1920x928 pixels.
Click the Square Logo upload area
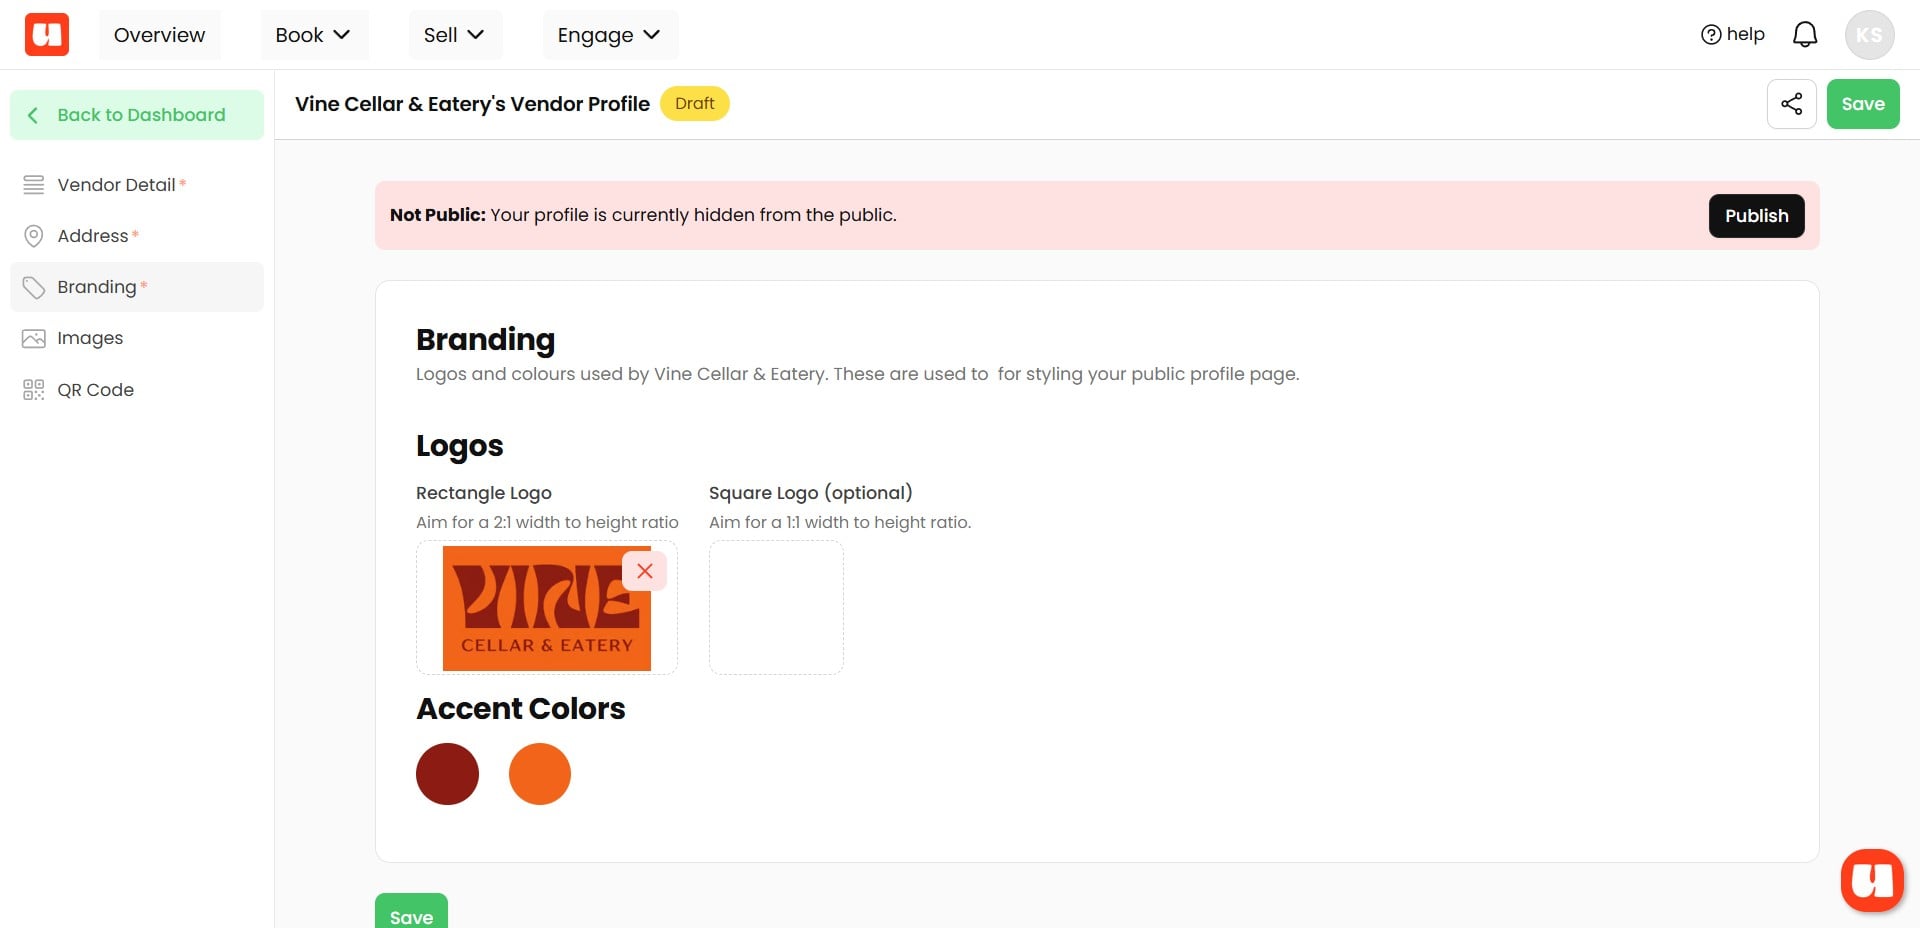click(x=776, y=607)
